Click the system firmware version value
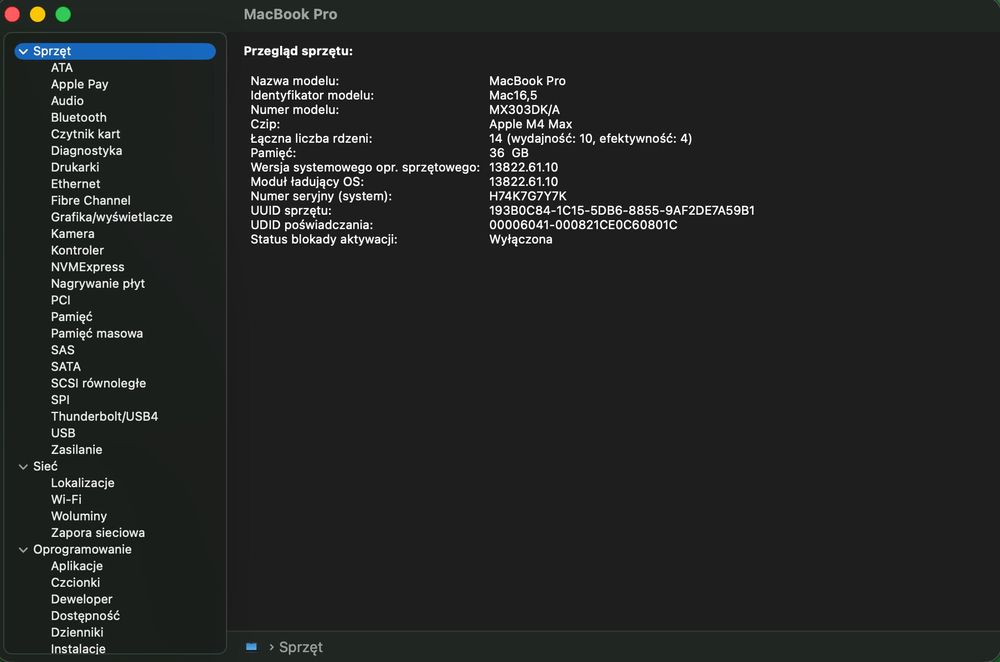This screenshot has height=662, width=1000. (524, 167)
